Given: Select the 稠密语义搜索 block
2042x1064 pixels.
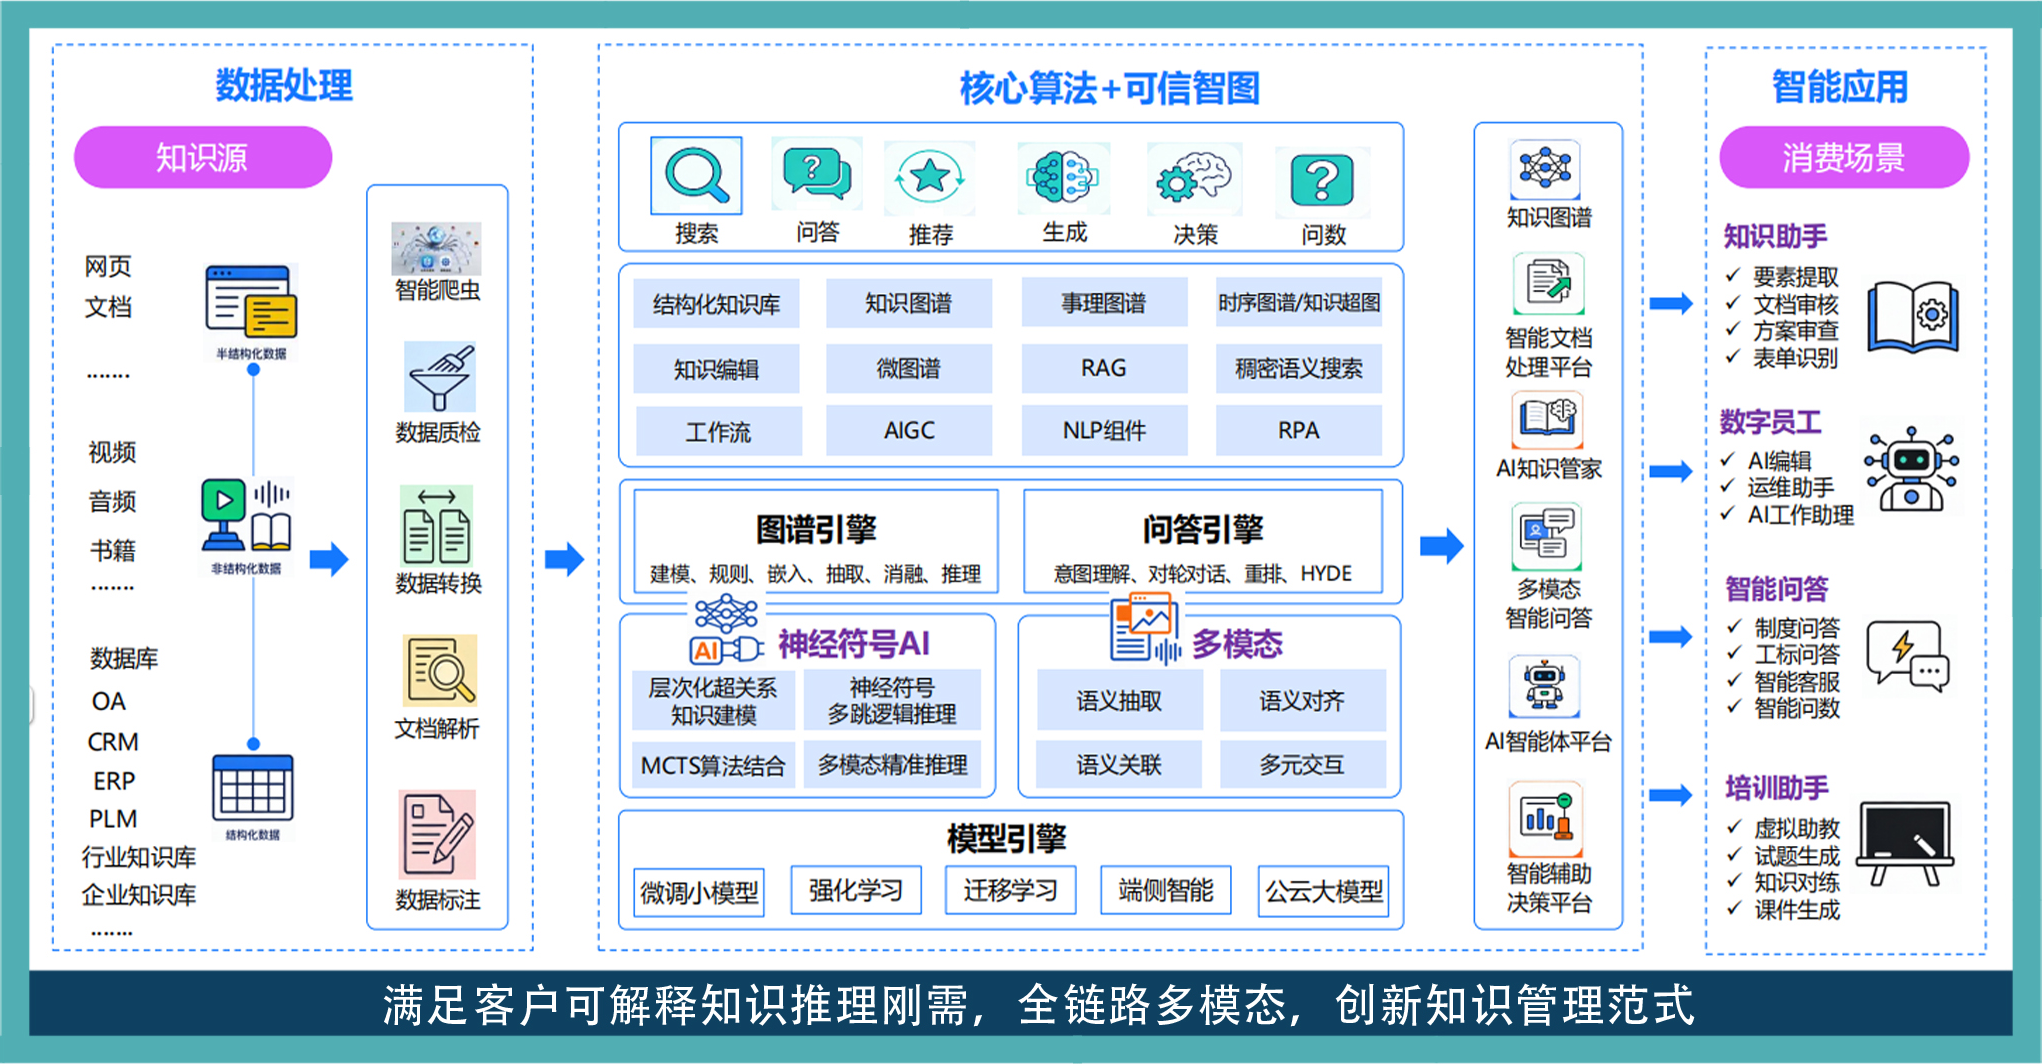Looking at the screenshot, I should [x=1299, y=368].
